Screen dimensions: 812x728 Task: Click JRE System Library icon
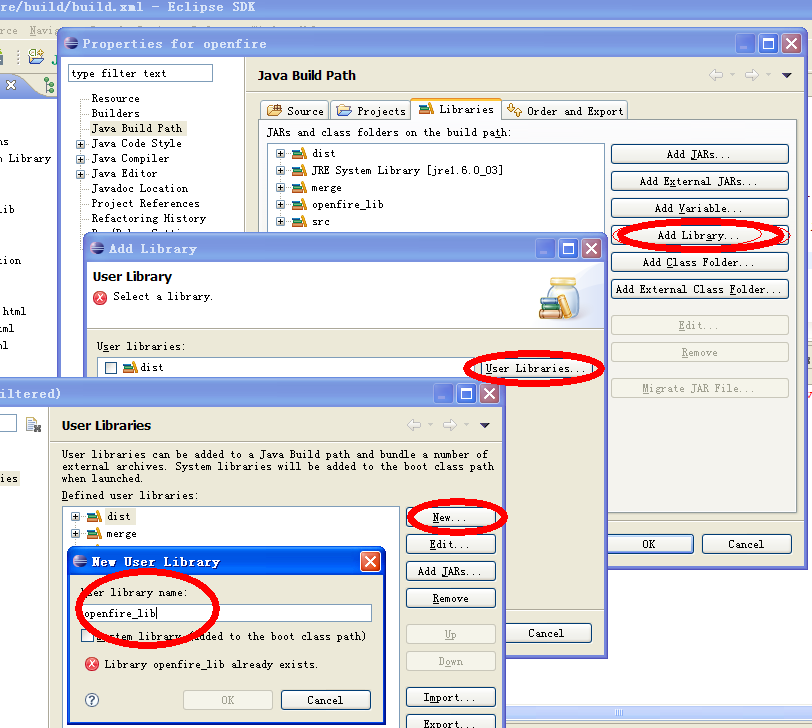pyautogui.click(x=299, y=170)
